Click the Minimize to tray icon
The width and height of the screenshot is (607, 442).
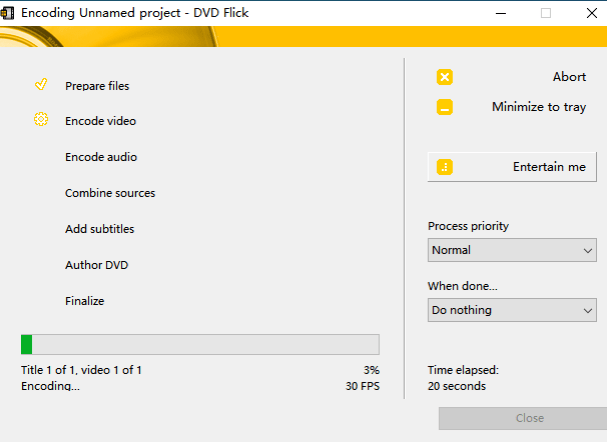(445, 107)
